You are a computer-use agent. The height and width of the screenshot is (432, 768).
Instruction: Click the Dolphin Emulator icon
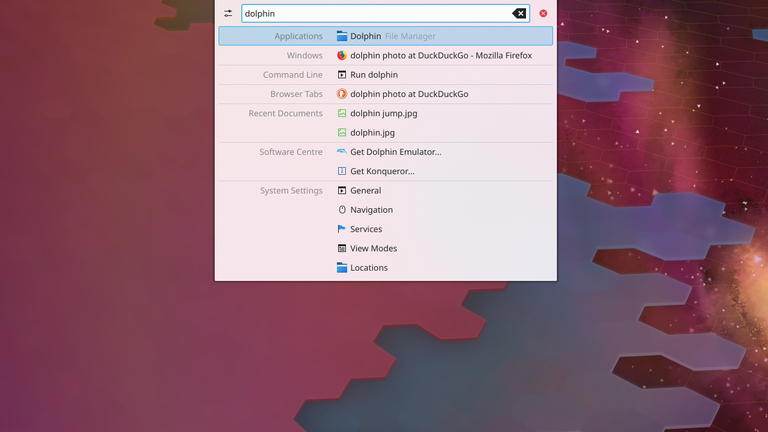(342, 151)
